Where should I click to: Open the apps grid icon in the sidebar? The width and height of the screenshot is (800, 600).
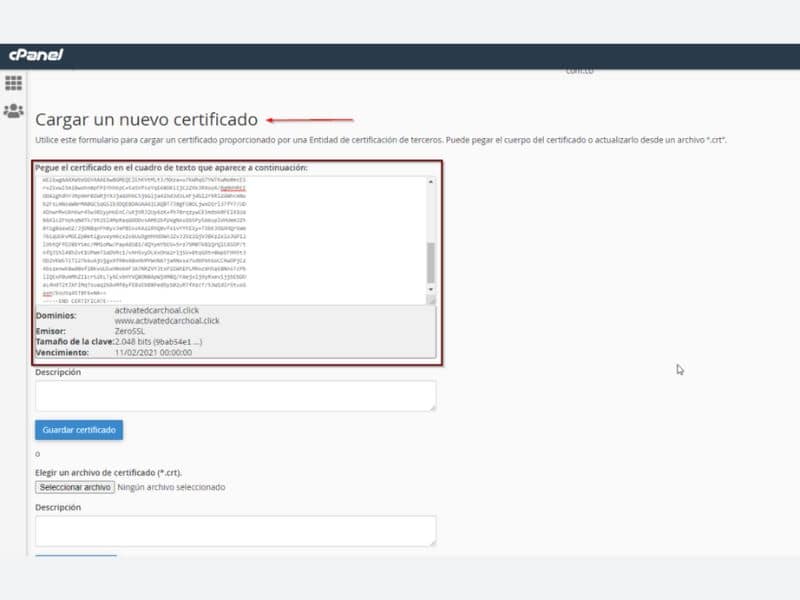coord(14,83)
